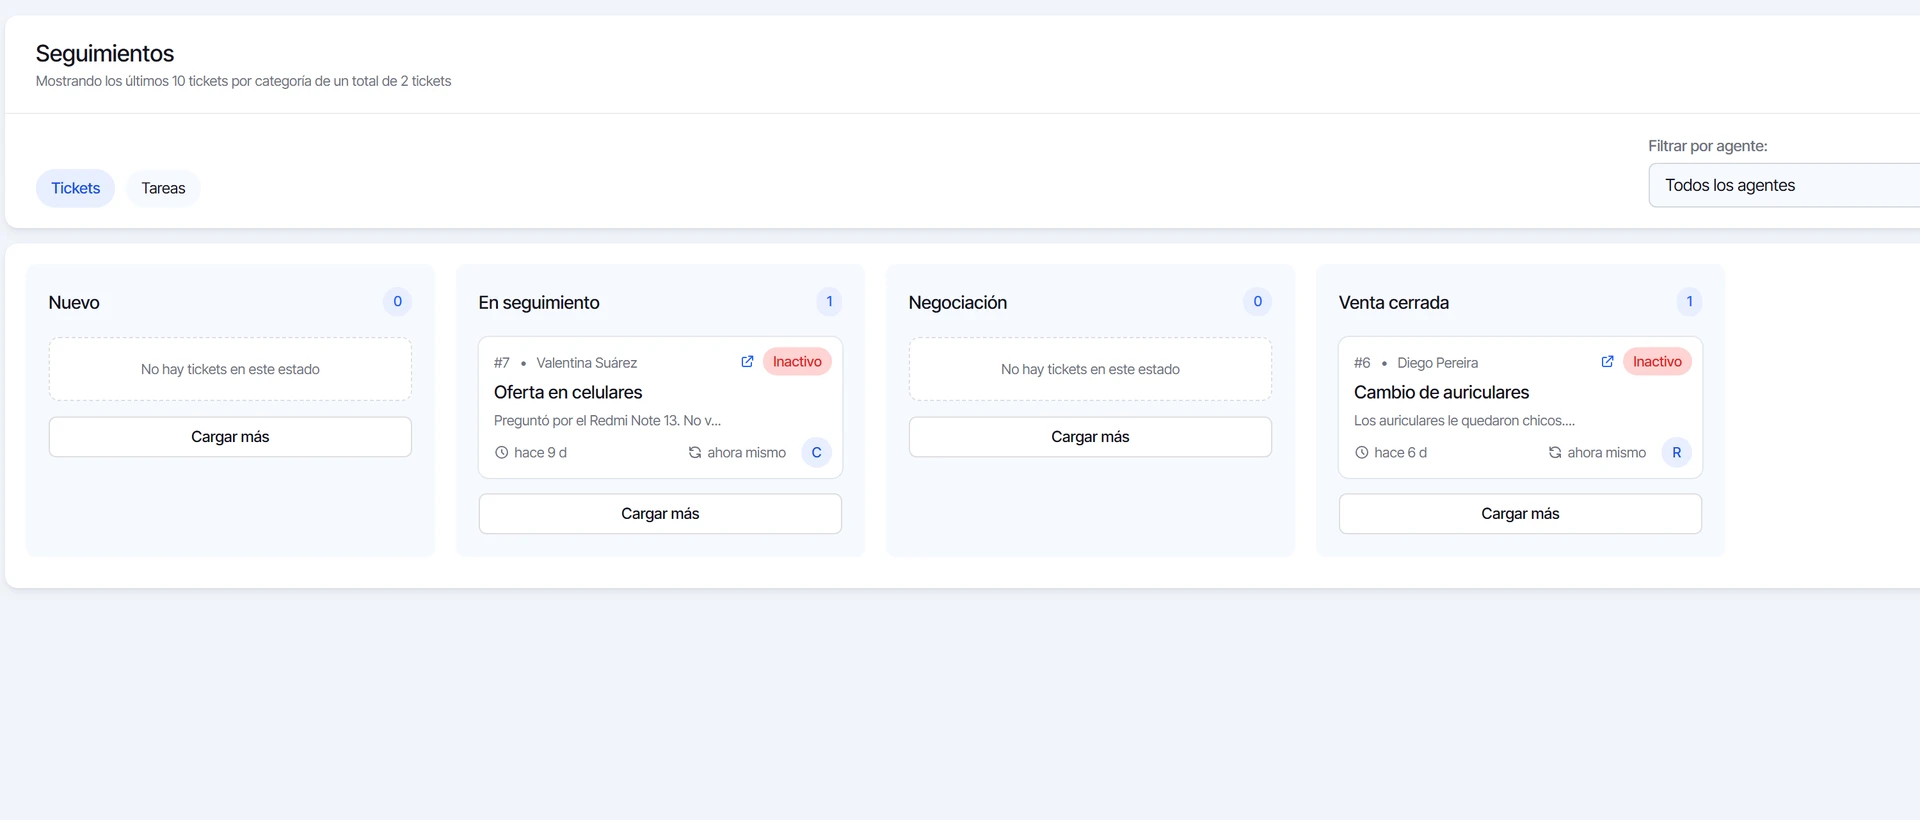Click the 'Venta cerrada' column header
Viewport: 1920px width, 820px height.
pos(1394,303)
